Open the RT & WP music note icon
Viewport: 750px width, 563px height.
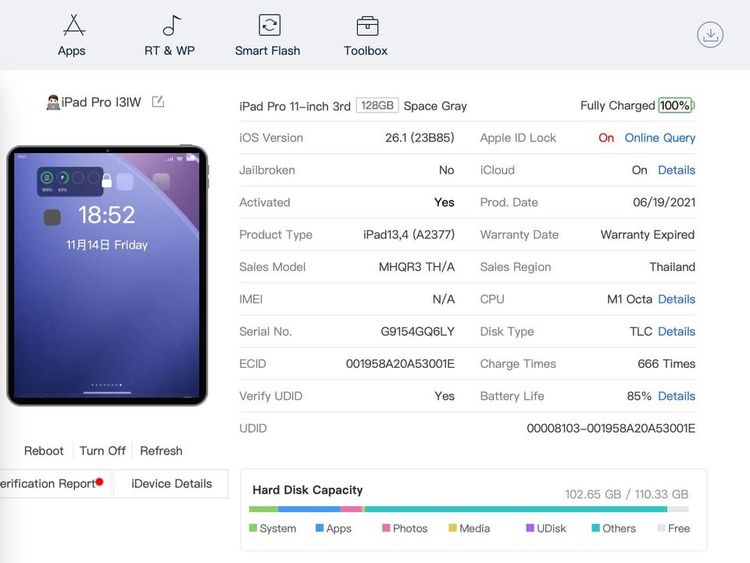(171, 25)
